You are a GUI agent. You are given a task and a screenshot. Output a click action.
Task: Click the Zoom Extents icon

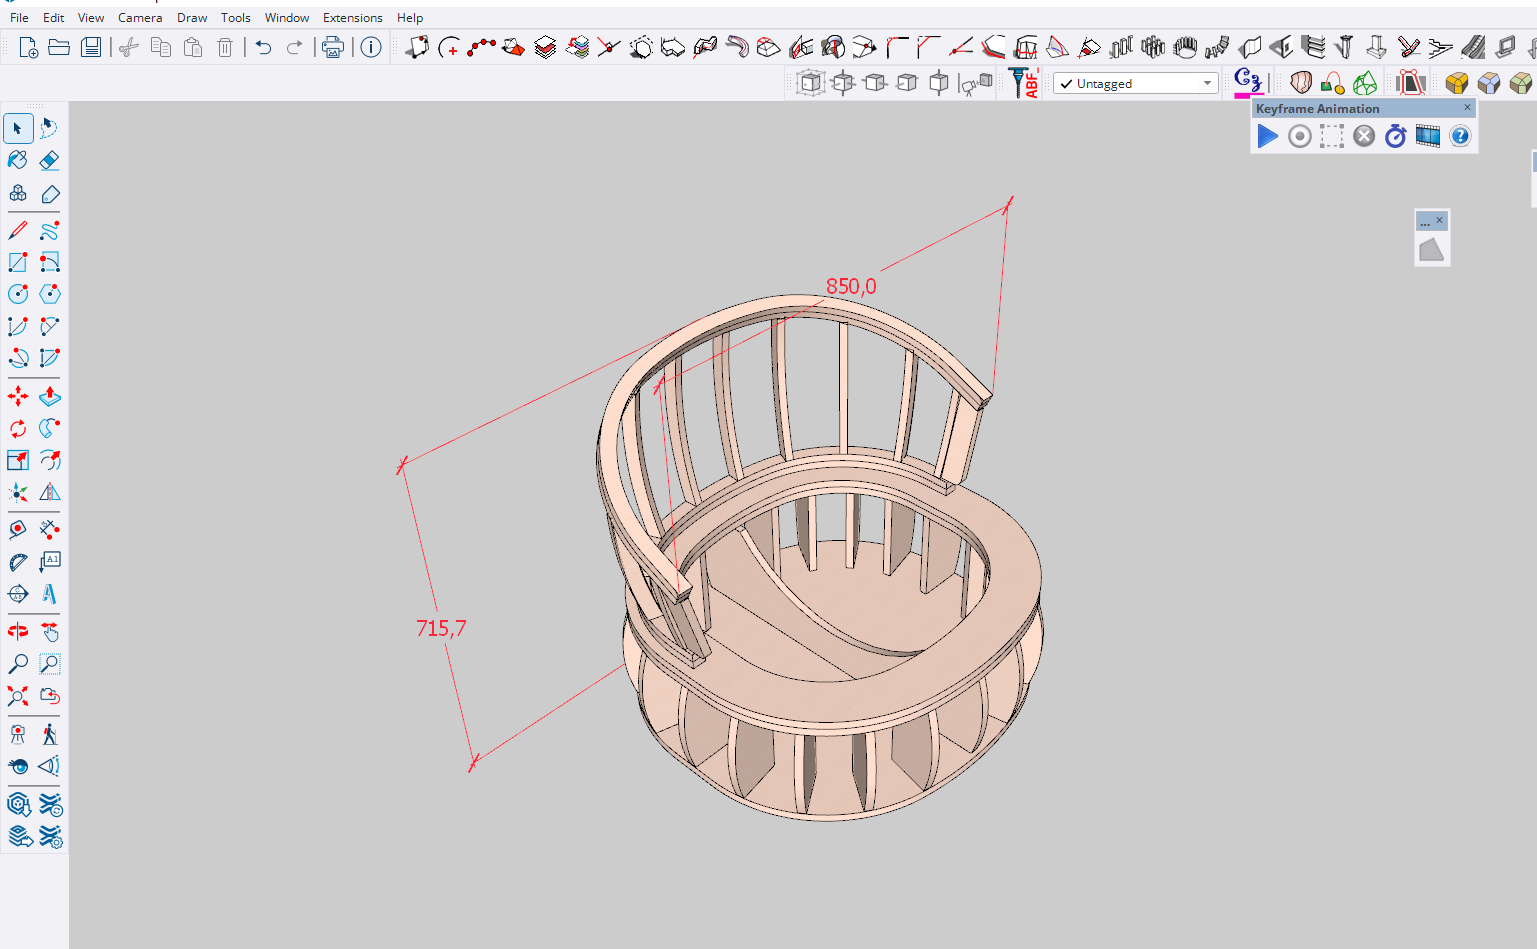pyautogui.click(x=18, y=696)
